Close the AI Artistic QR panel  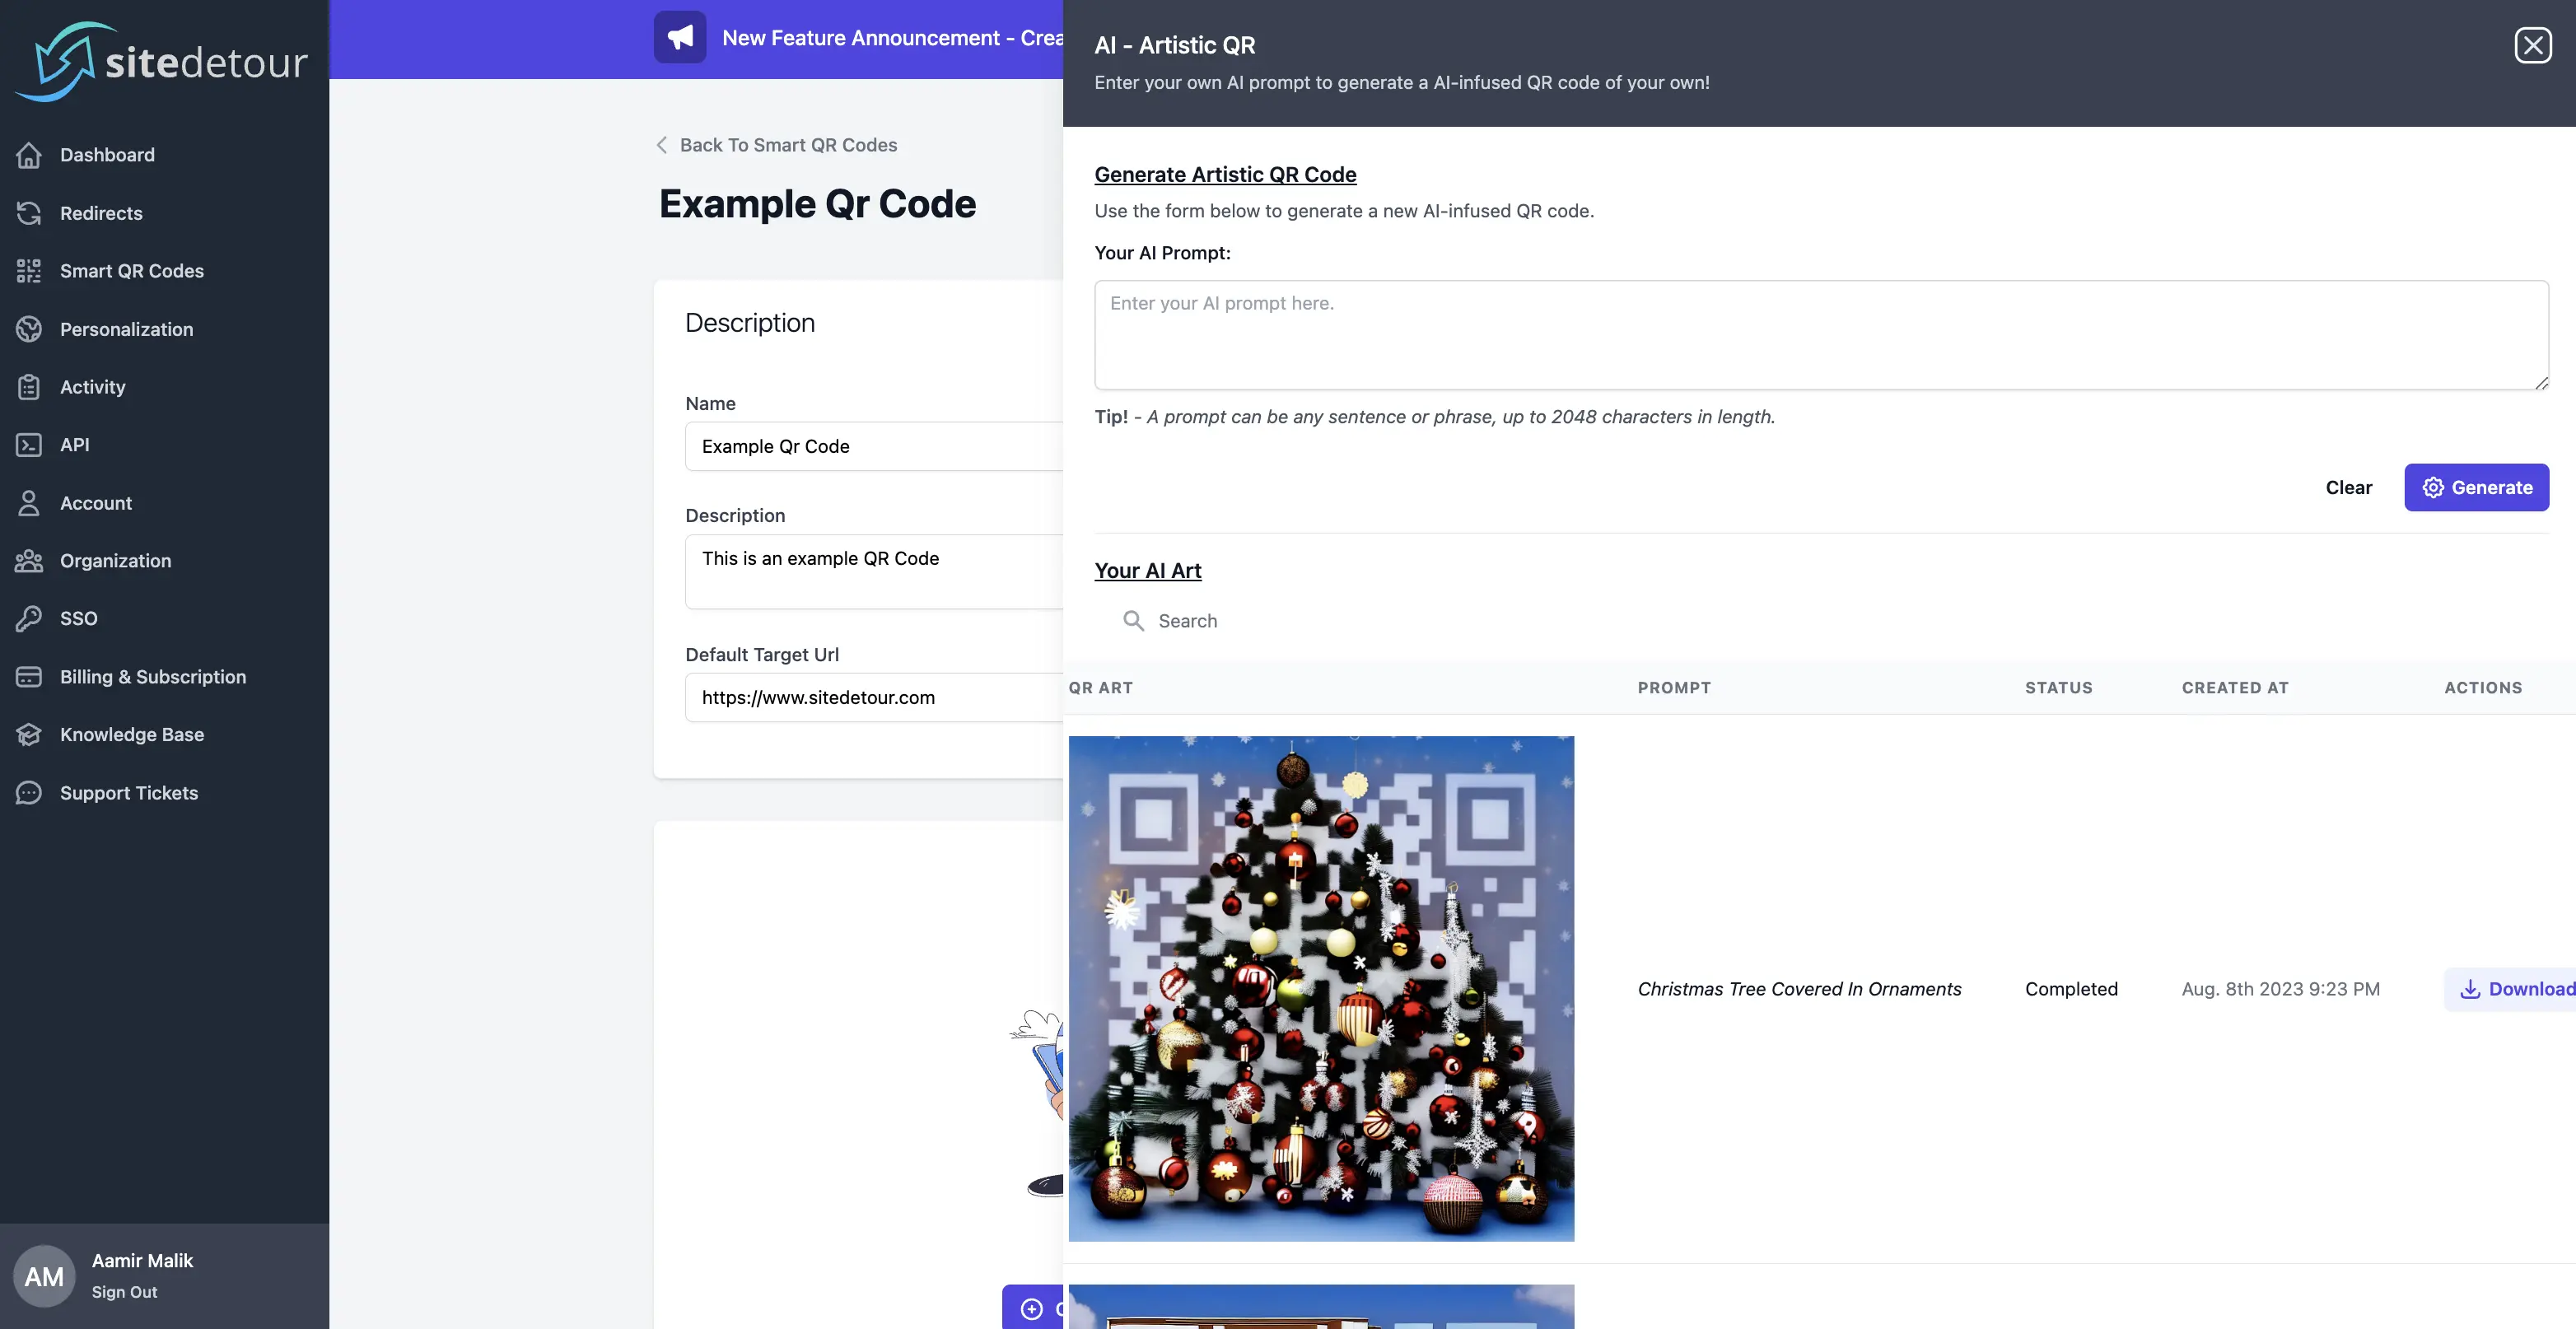click(x=2533, y=44)
